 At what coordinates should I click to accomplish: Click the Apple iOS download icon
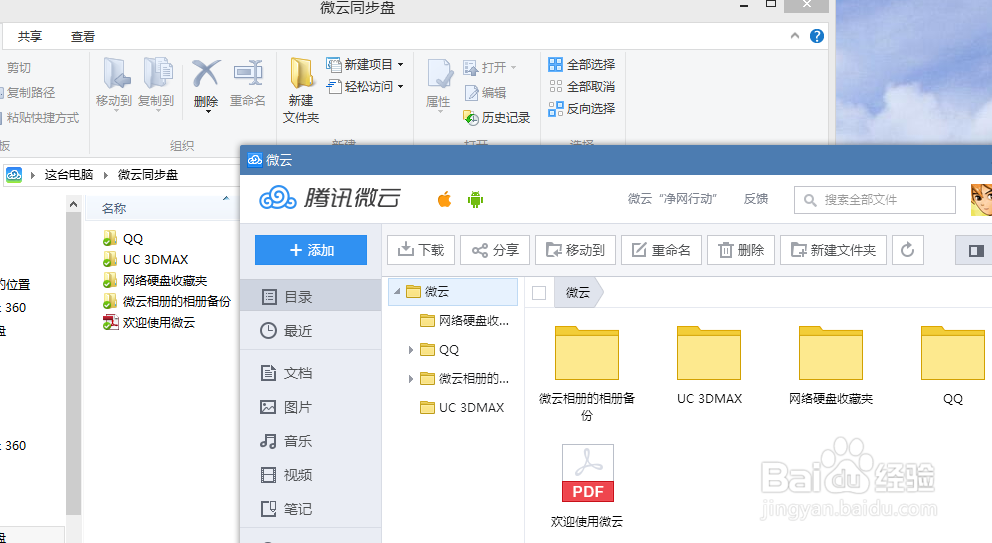(445, 199)
